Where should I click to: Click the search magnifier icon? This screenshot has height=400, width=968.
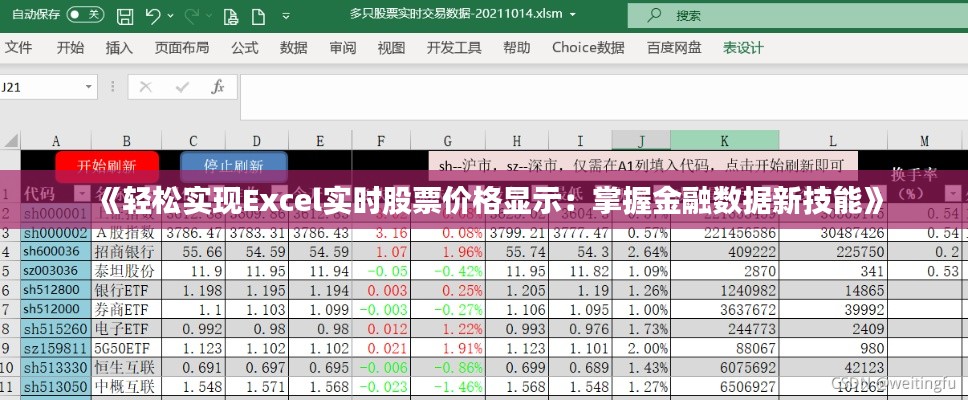coord(654,15)
